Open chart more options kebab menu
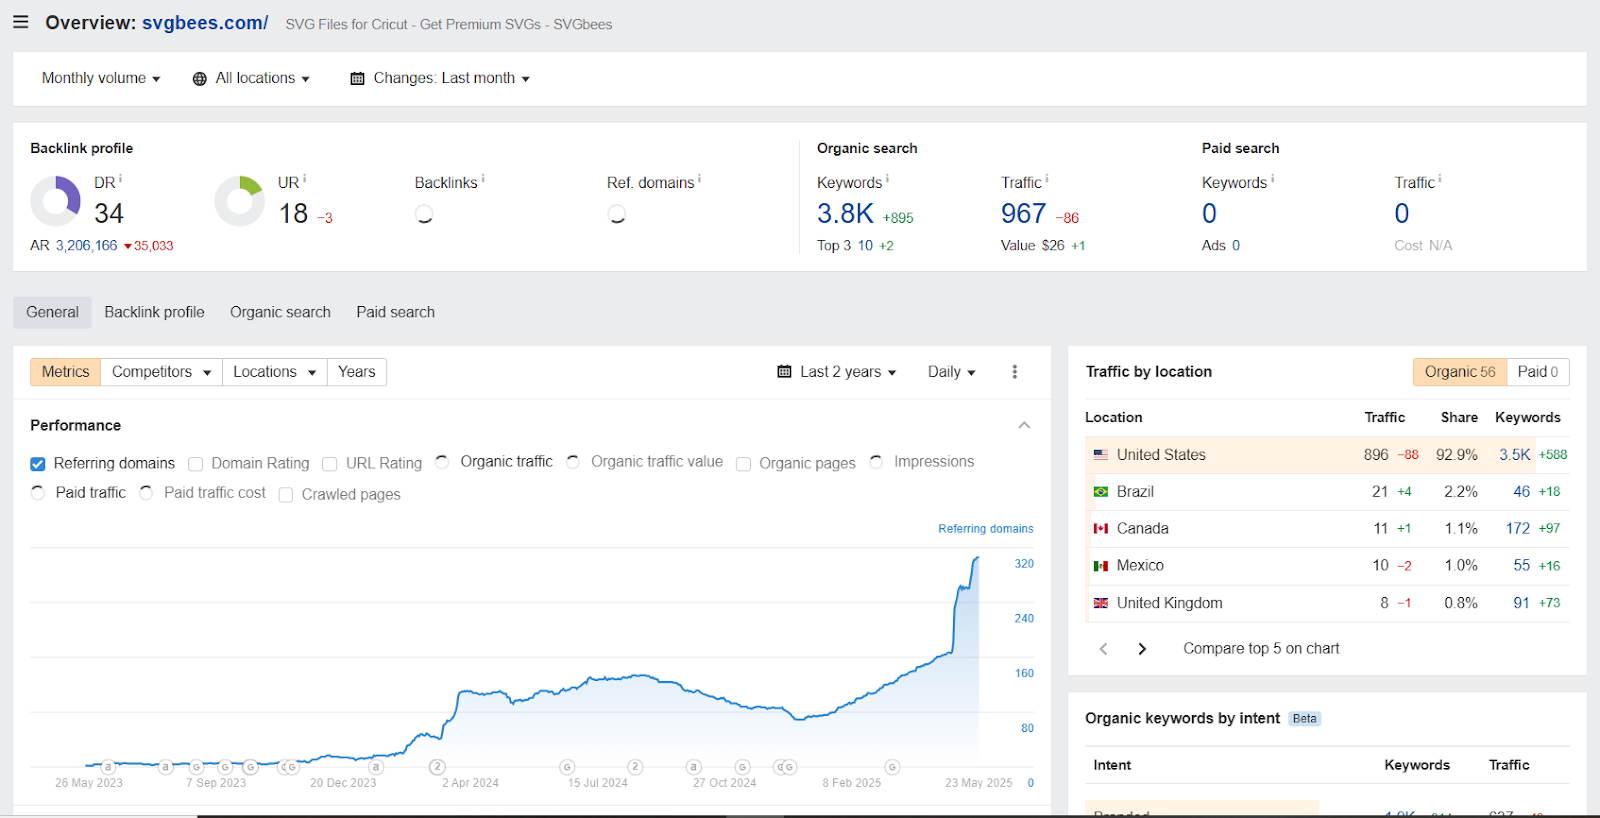 (1014, 372)
